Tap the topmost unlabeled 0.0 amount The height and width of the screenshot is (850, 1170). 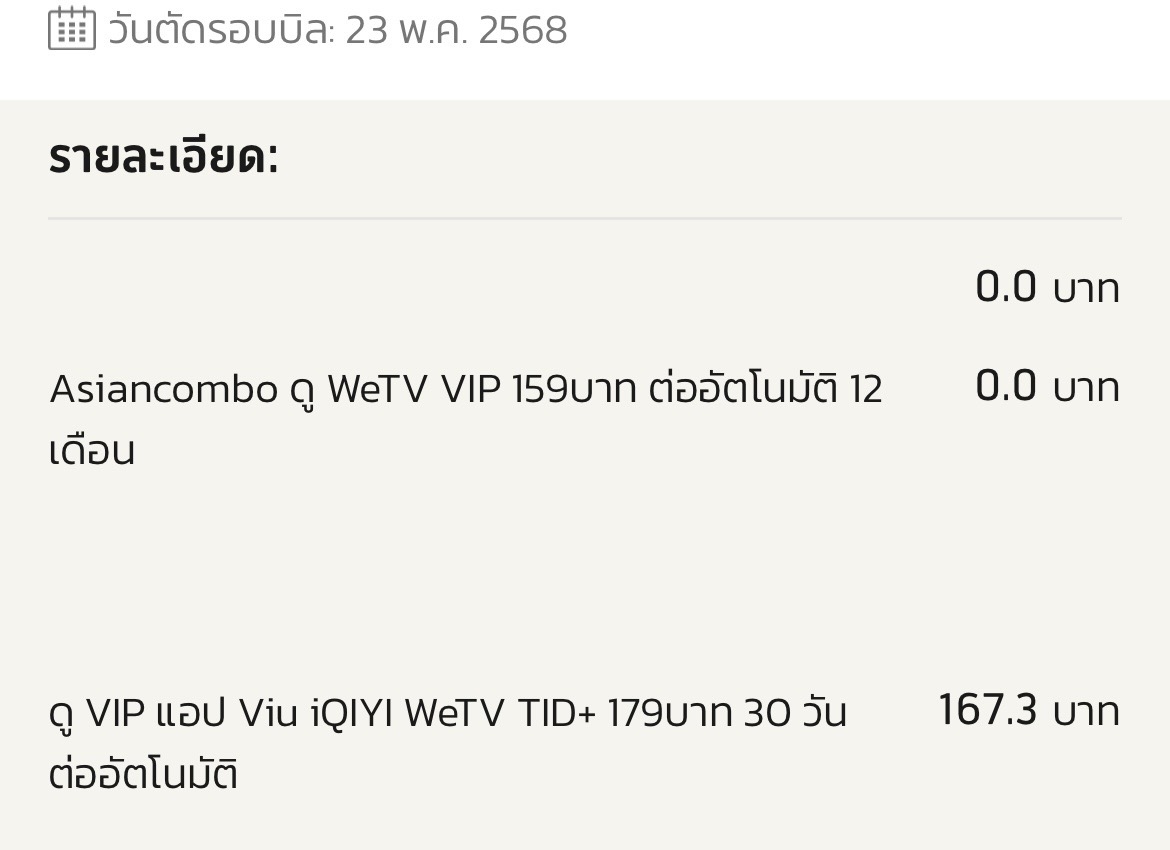[x=1005, y=288]
